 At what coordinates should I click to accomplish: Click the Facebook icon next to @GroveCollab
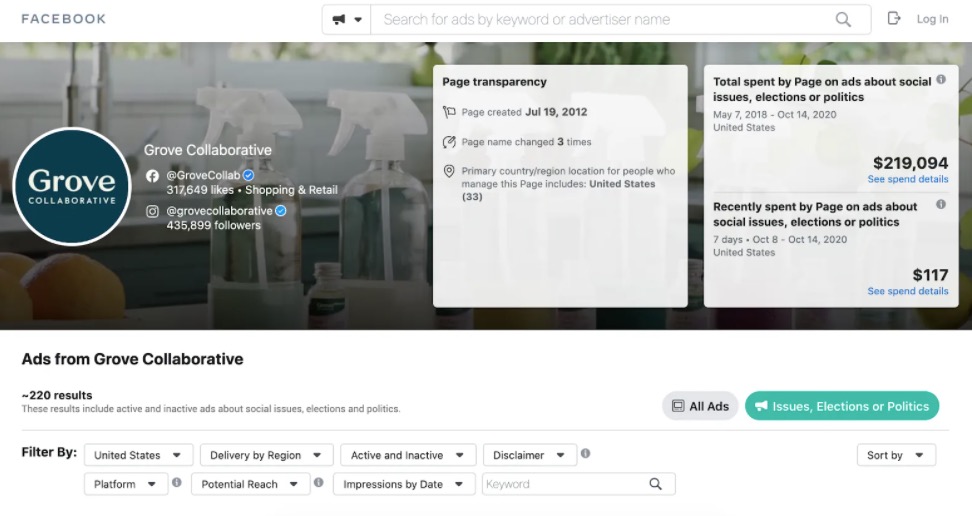pyautogui.click(x=152, y=176)
